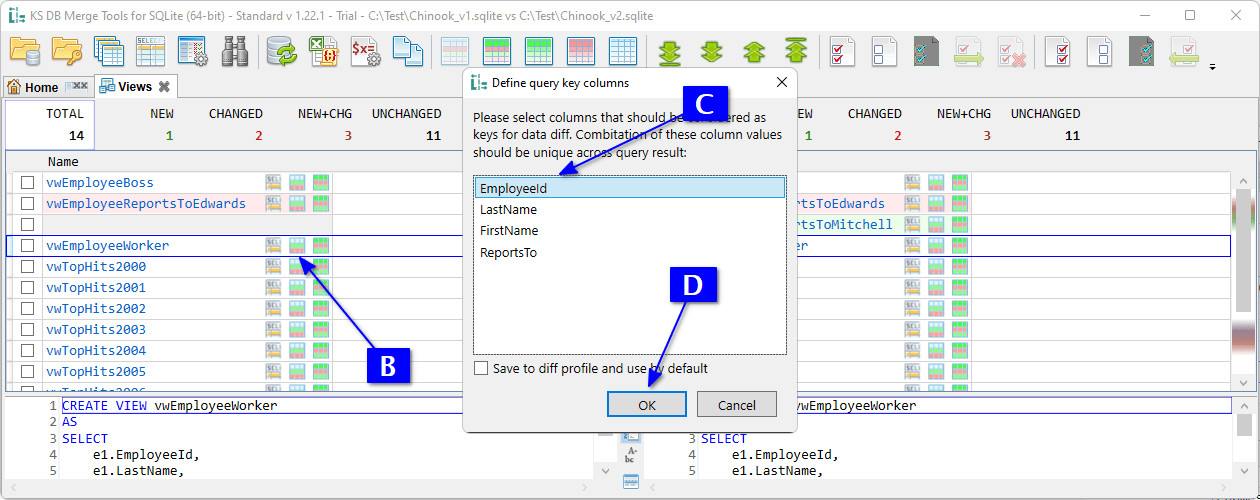
Task: Click OK in the key columns dialog
Action: tap(647, 404)
